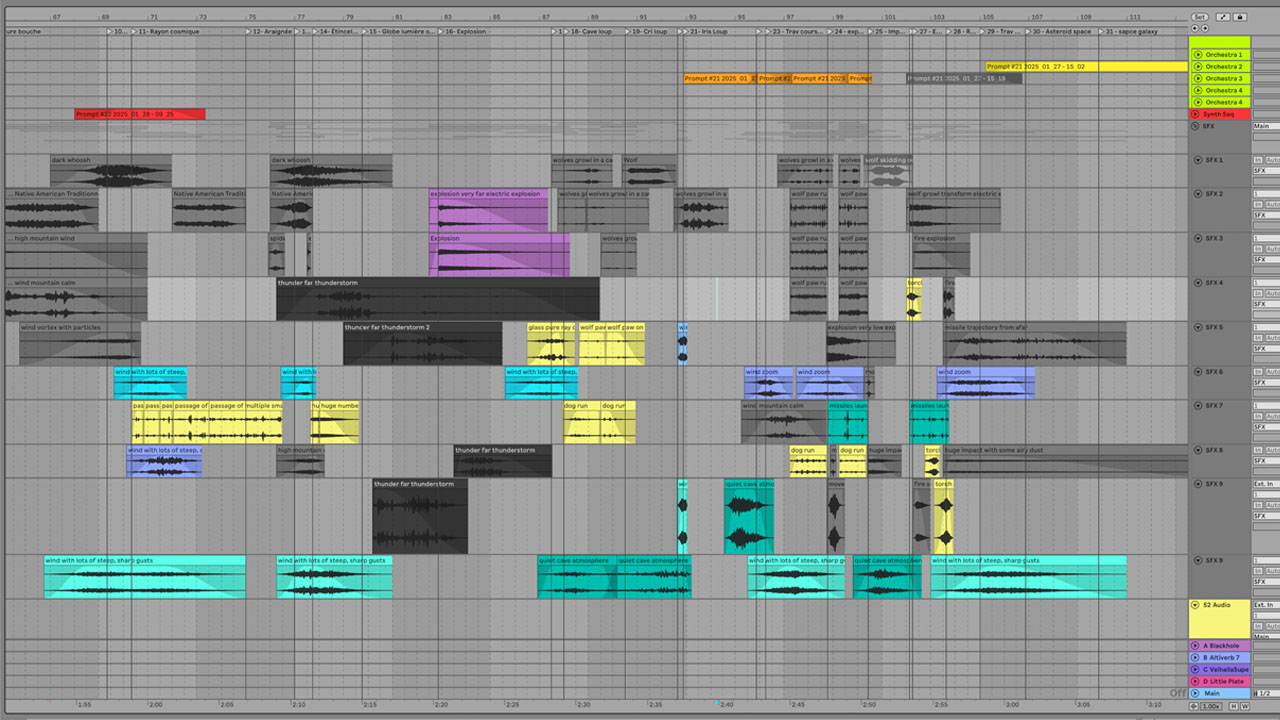Viewport: 1280px width, 720px height.
Task: Unfold the Synth Seq track
Action: 1195,115
